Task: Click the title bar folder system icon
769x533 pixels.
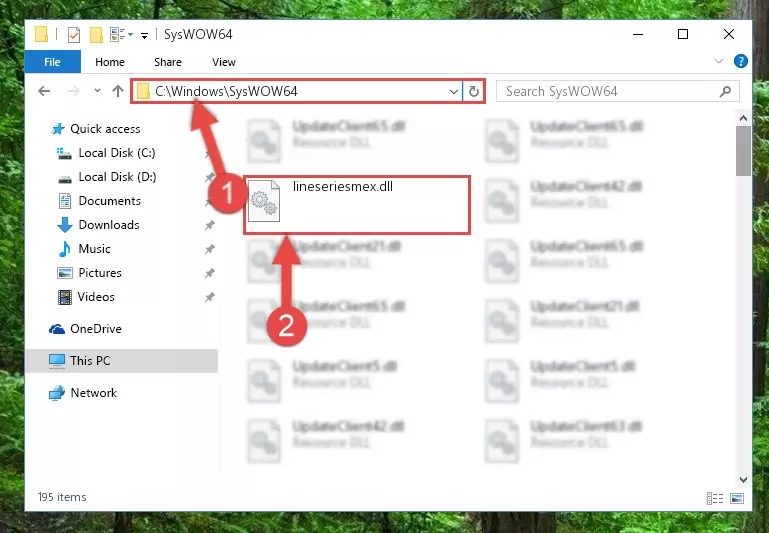Action: point(42,34)
